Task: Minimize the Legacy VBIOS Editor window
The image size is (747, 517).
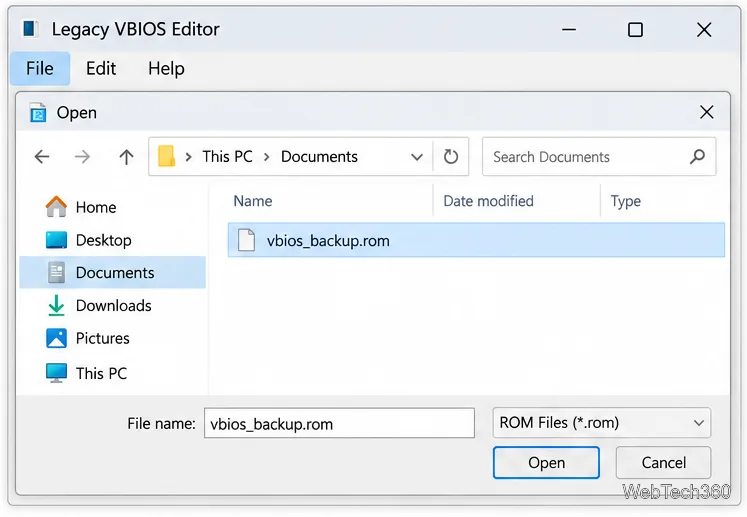Action: tap(569, 30)
